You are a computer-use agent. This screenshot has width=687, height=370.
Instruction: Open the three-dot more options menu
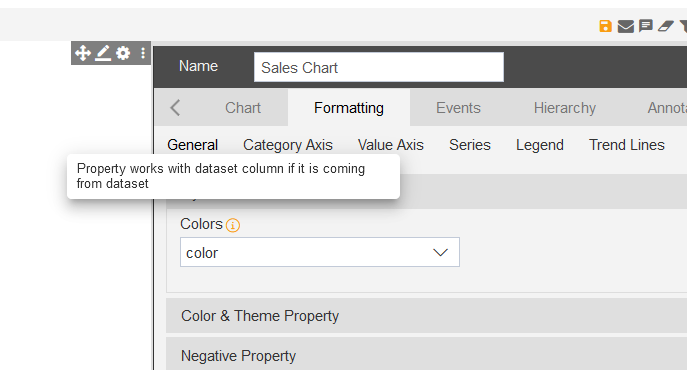tap(143, 53)
